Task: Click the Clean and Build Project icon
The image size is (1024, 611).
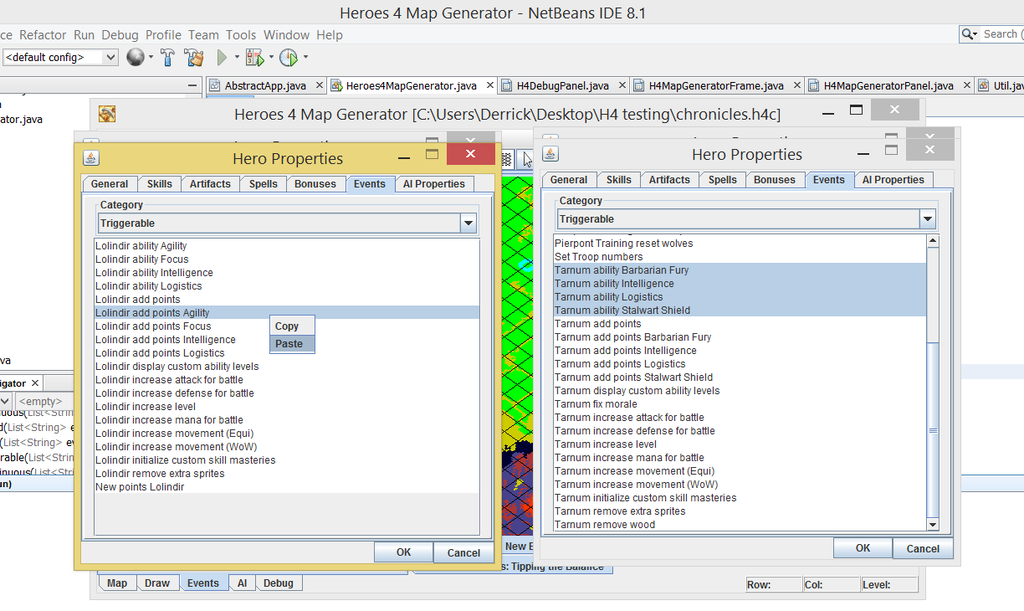Action: tap(194, 57)
